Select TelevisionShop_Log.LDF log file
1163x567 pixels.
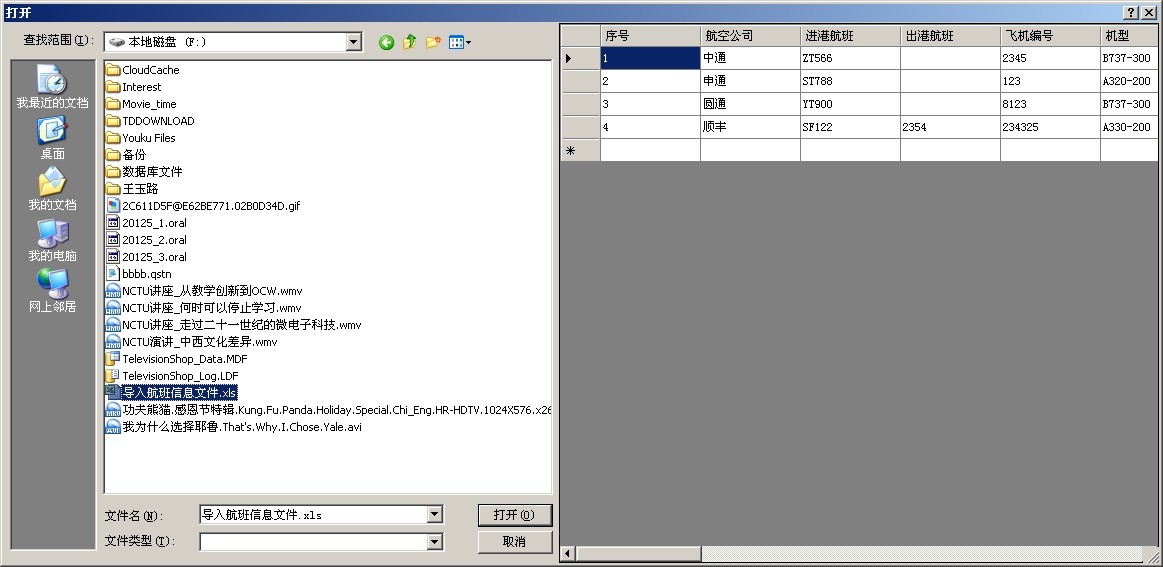[172, 376]
